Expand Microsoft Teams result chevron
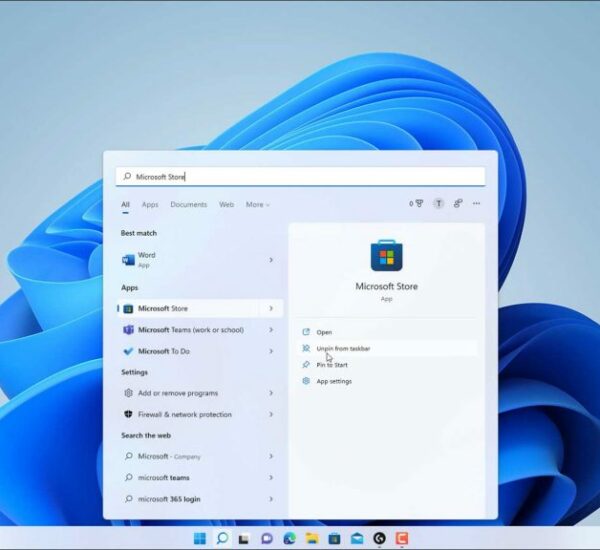Image resolution: width=600 pixels, height=550 pixels. (x=271, y=330)
